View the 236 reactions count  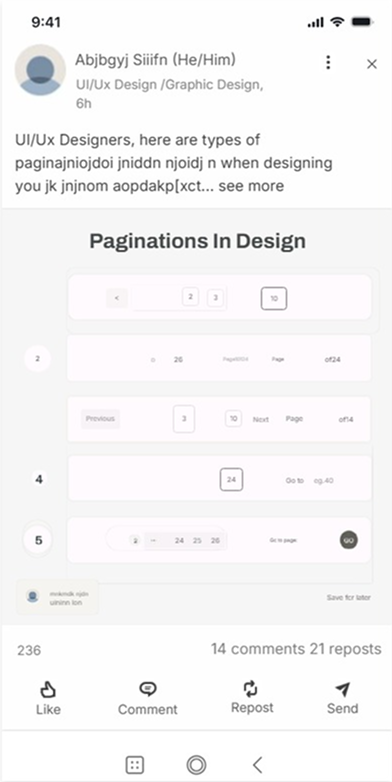coord(29,650)
